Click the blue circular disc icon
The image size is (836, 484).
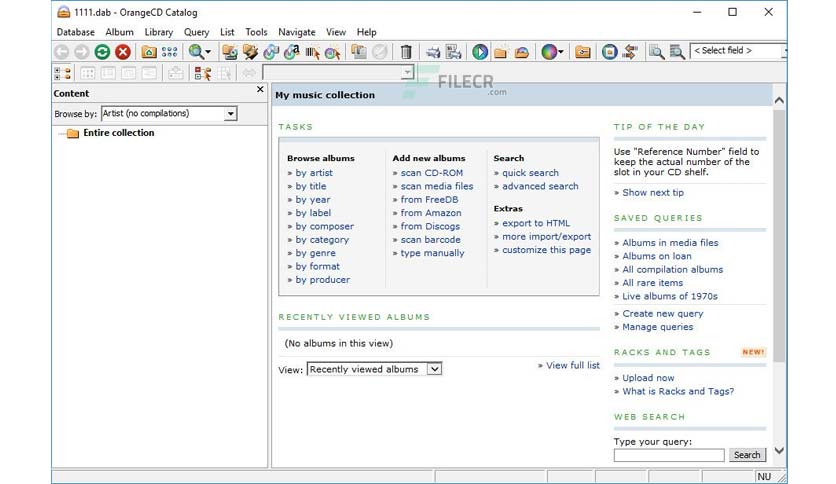(609, 52)
